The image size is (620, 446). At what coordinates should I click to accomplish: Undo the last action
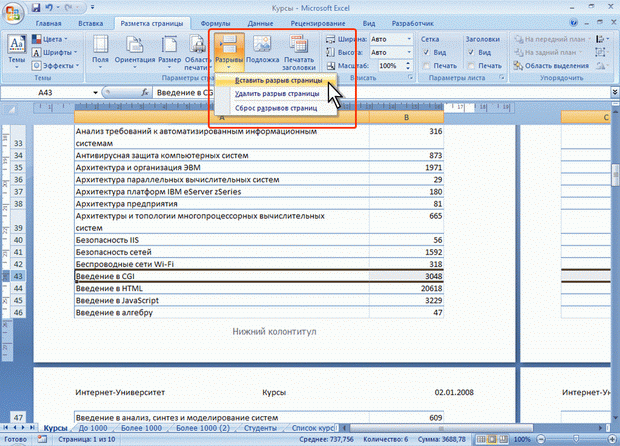(49, 7)
